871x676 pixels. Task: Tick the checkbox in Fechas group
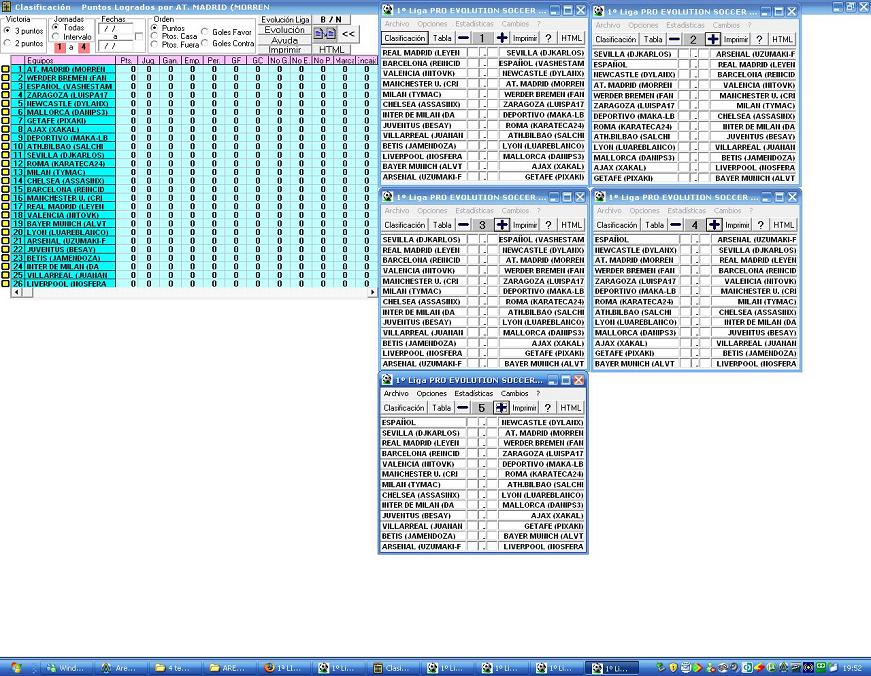[x=139, y=37]
